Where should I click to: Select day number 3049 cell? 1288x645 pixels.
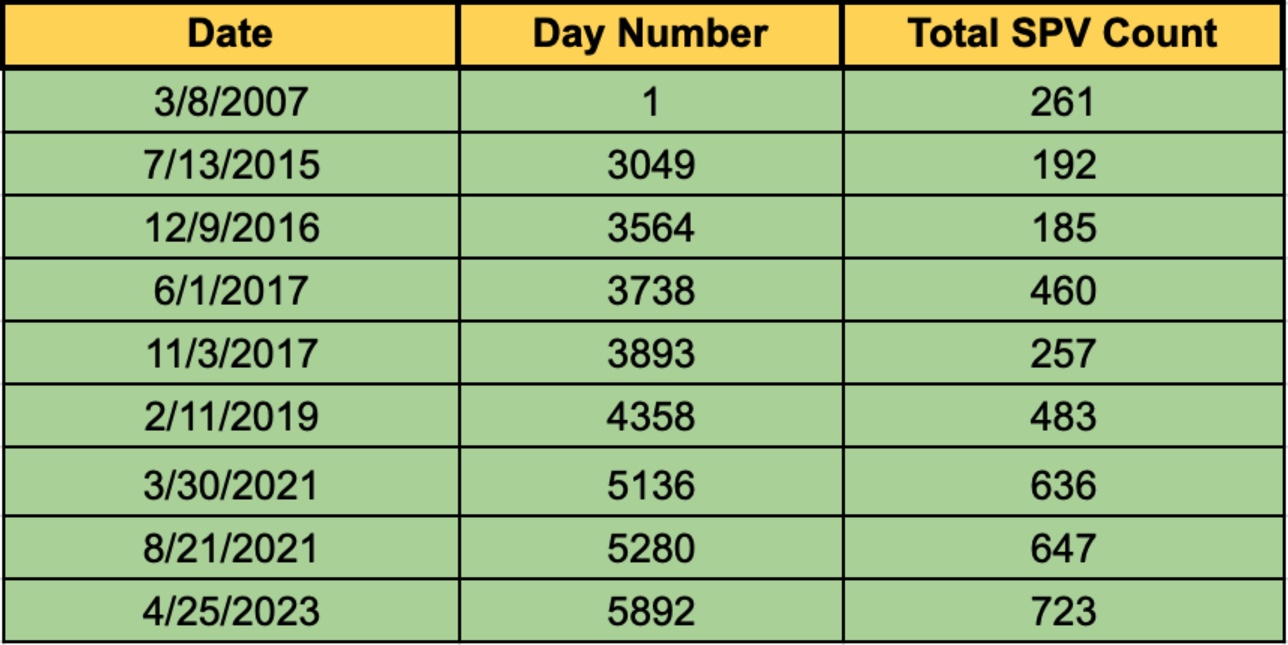(650, 165)
